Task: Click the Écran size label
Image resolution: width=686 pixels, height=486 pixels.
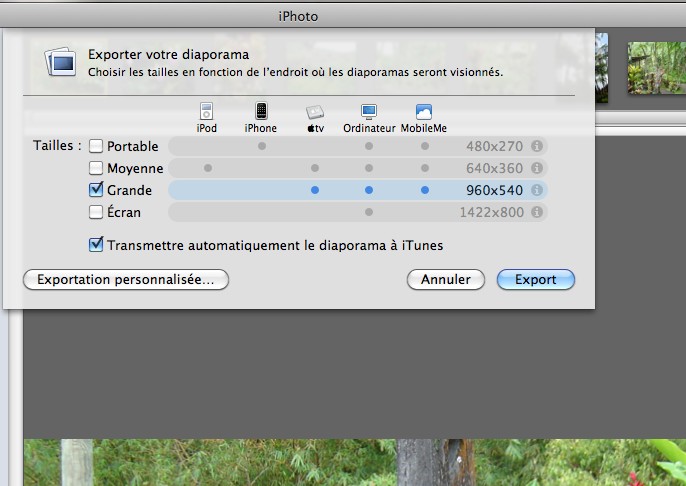Action: [124, 212]
